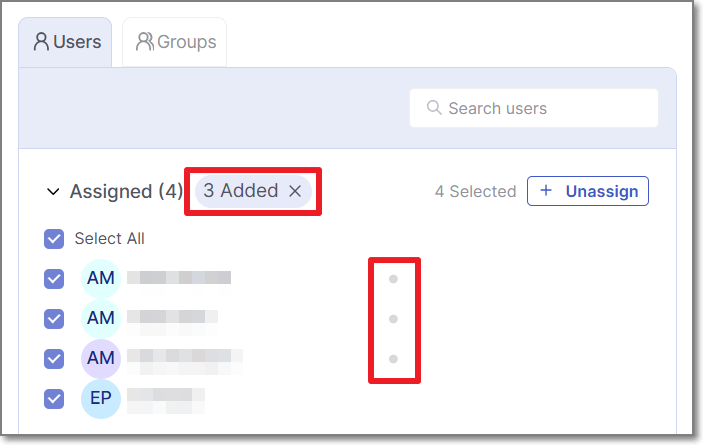Click the search magnifier icon
The height and width of the screenshot is (445, 703).
point(434,108)
